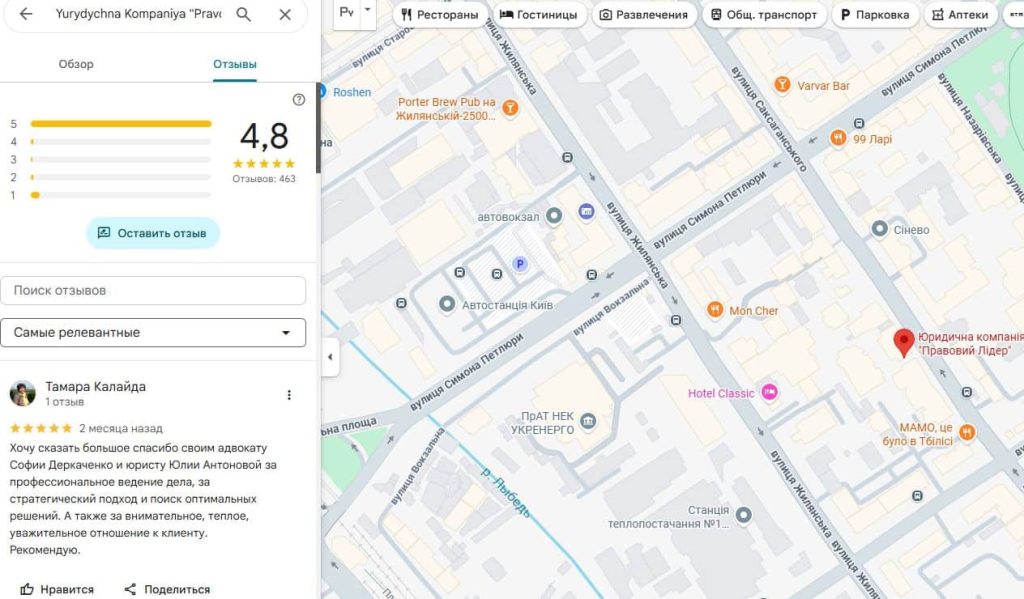Select the Парковка filter chip
This screenshot has width=1024, height=599.
pyautogui.click(x=875, y=14)
